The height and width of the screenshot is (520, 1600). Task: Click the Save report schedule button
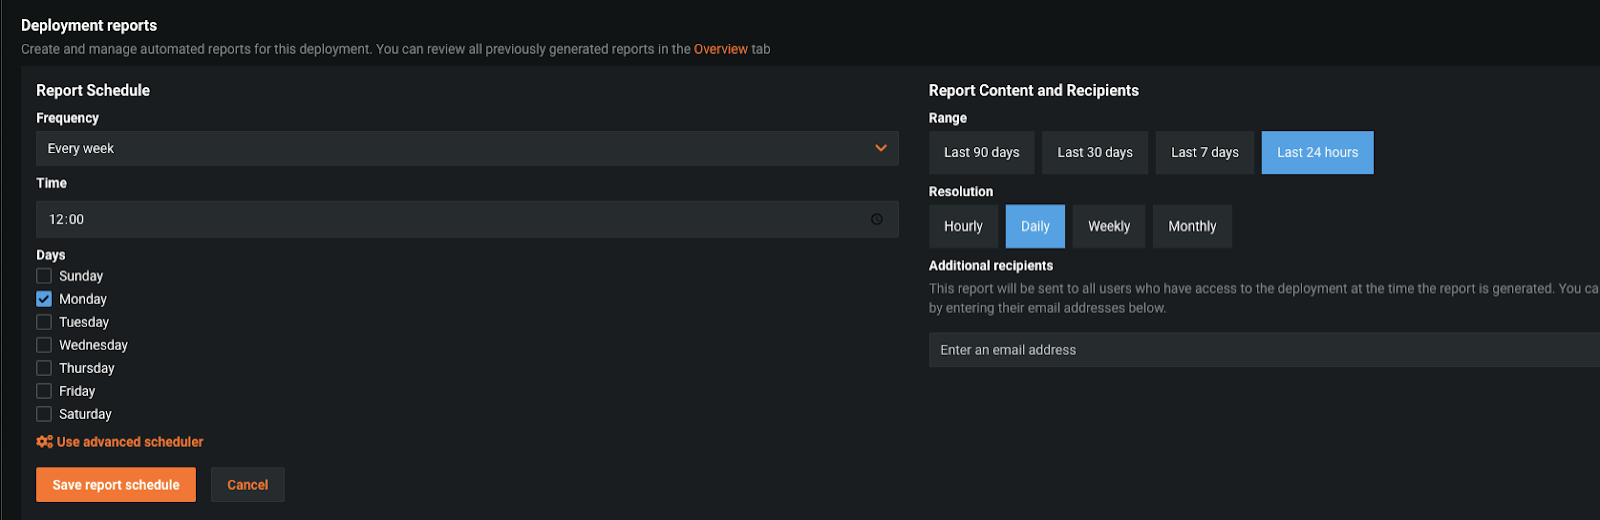tap(116, 485)
